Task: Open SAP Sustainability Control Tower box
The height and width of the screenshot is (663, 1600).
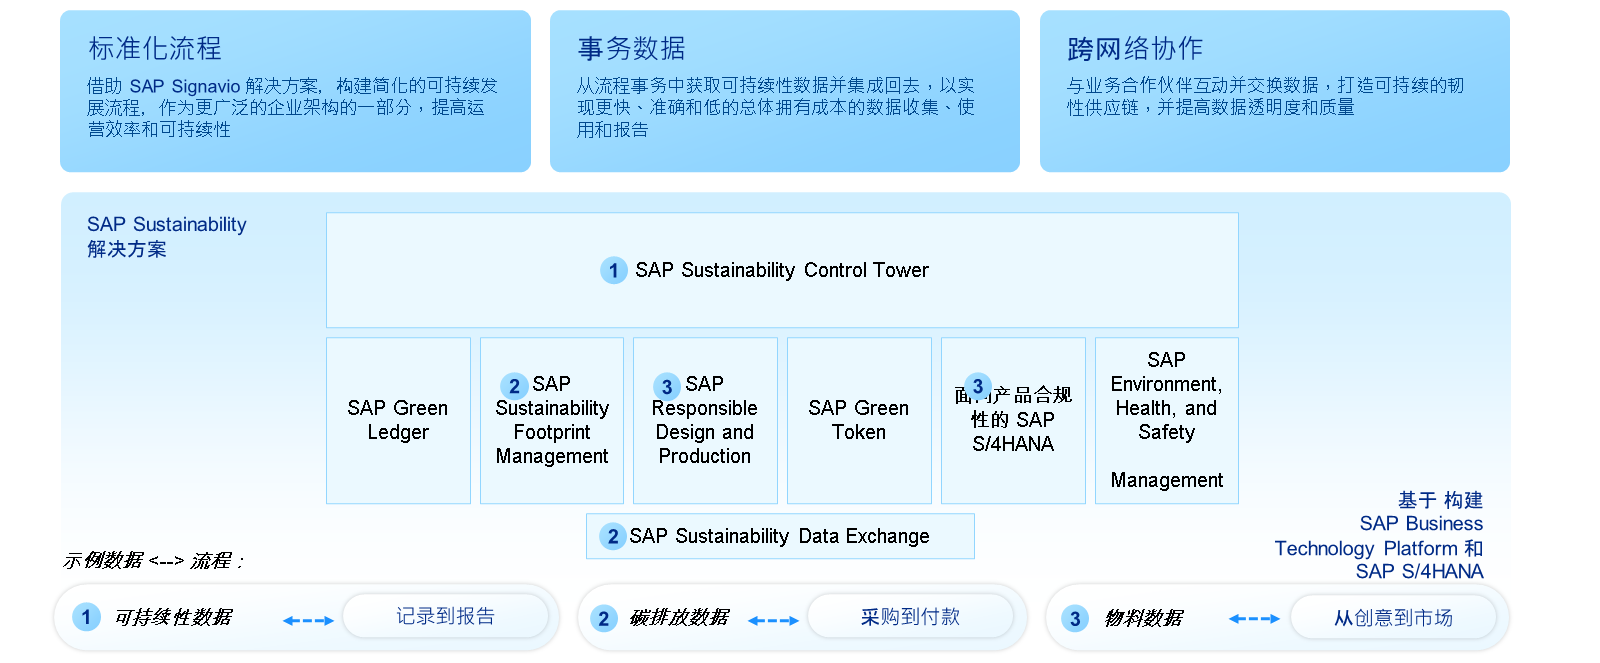Action: (782, 270)
